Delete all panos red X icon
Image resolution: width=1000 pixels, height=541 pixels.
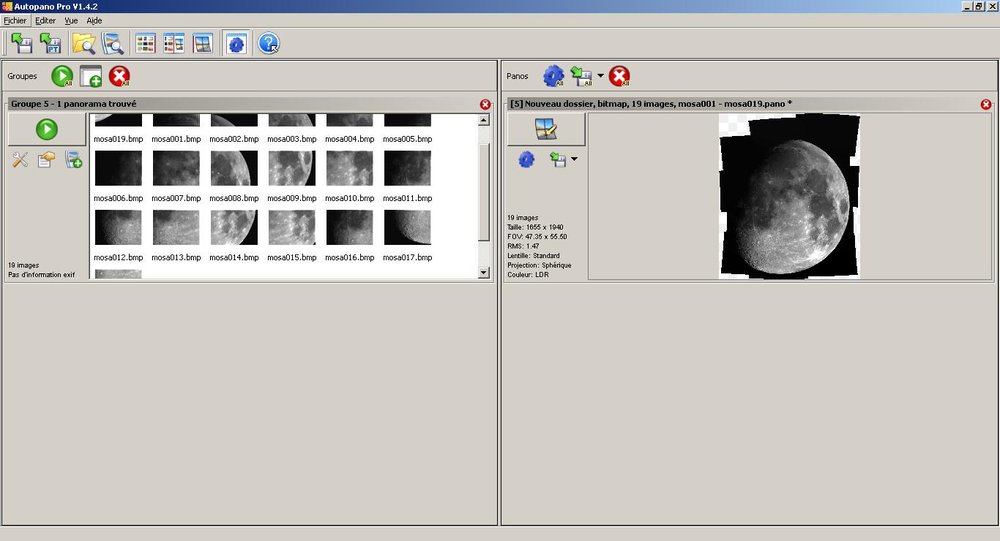pos(619,76)
